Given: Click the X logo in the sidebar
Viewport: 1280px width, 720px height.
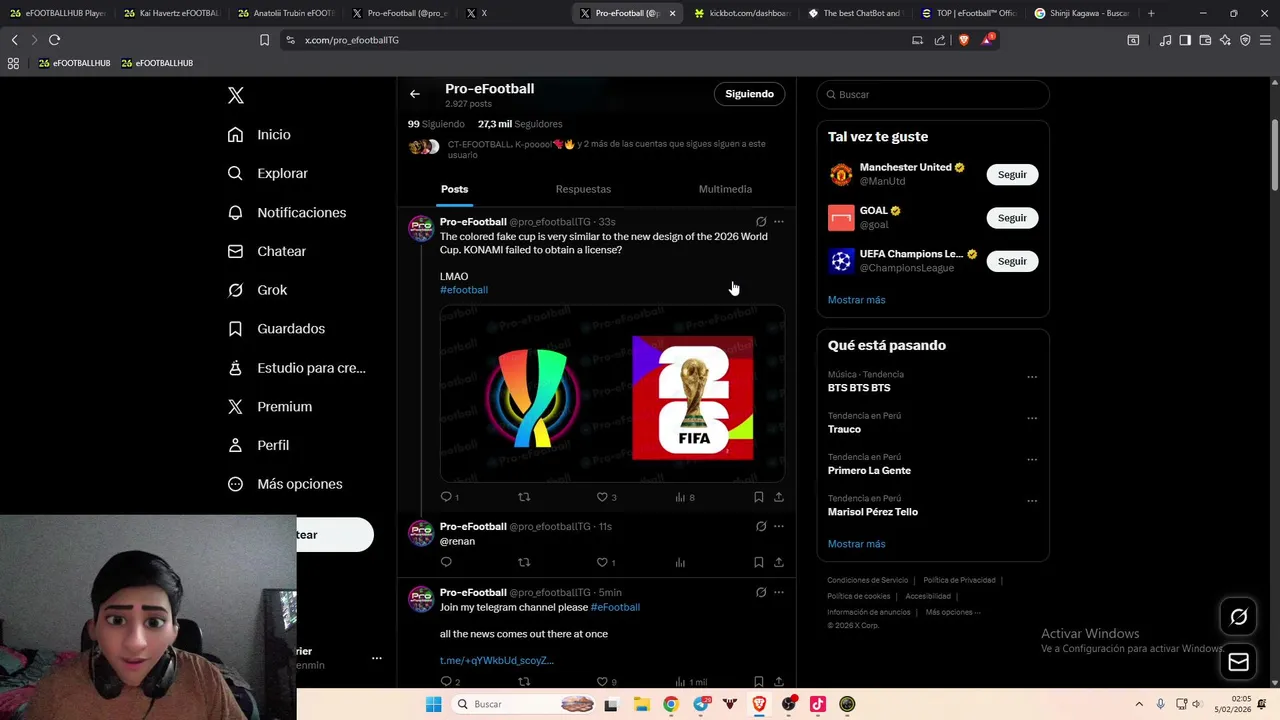Looking at the screenshot, I should click(236, 95).
